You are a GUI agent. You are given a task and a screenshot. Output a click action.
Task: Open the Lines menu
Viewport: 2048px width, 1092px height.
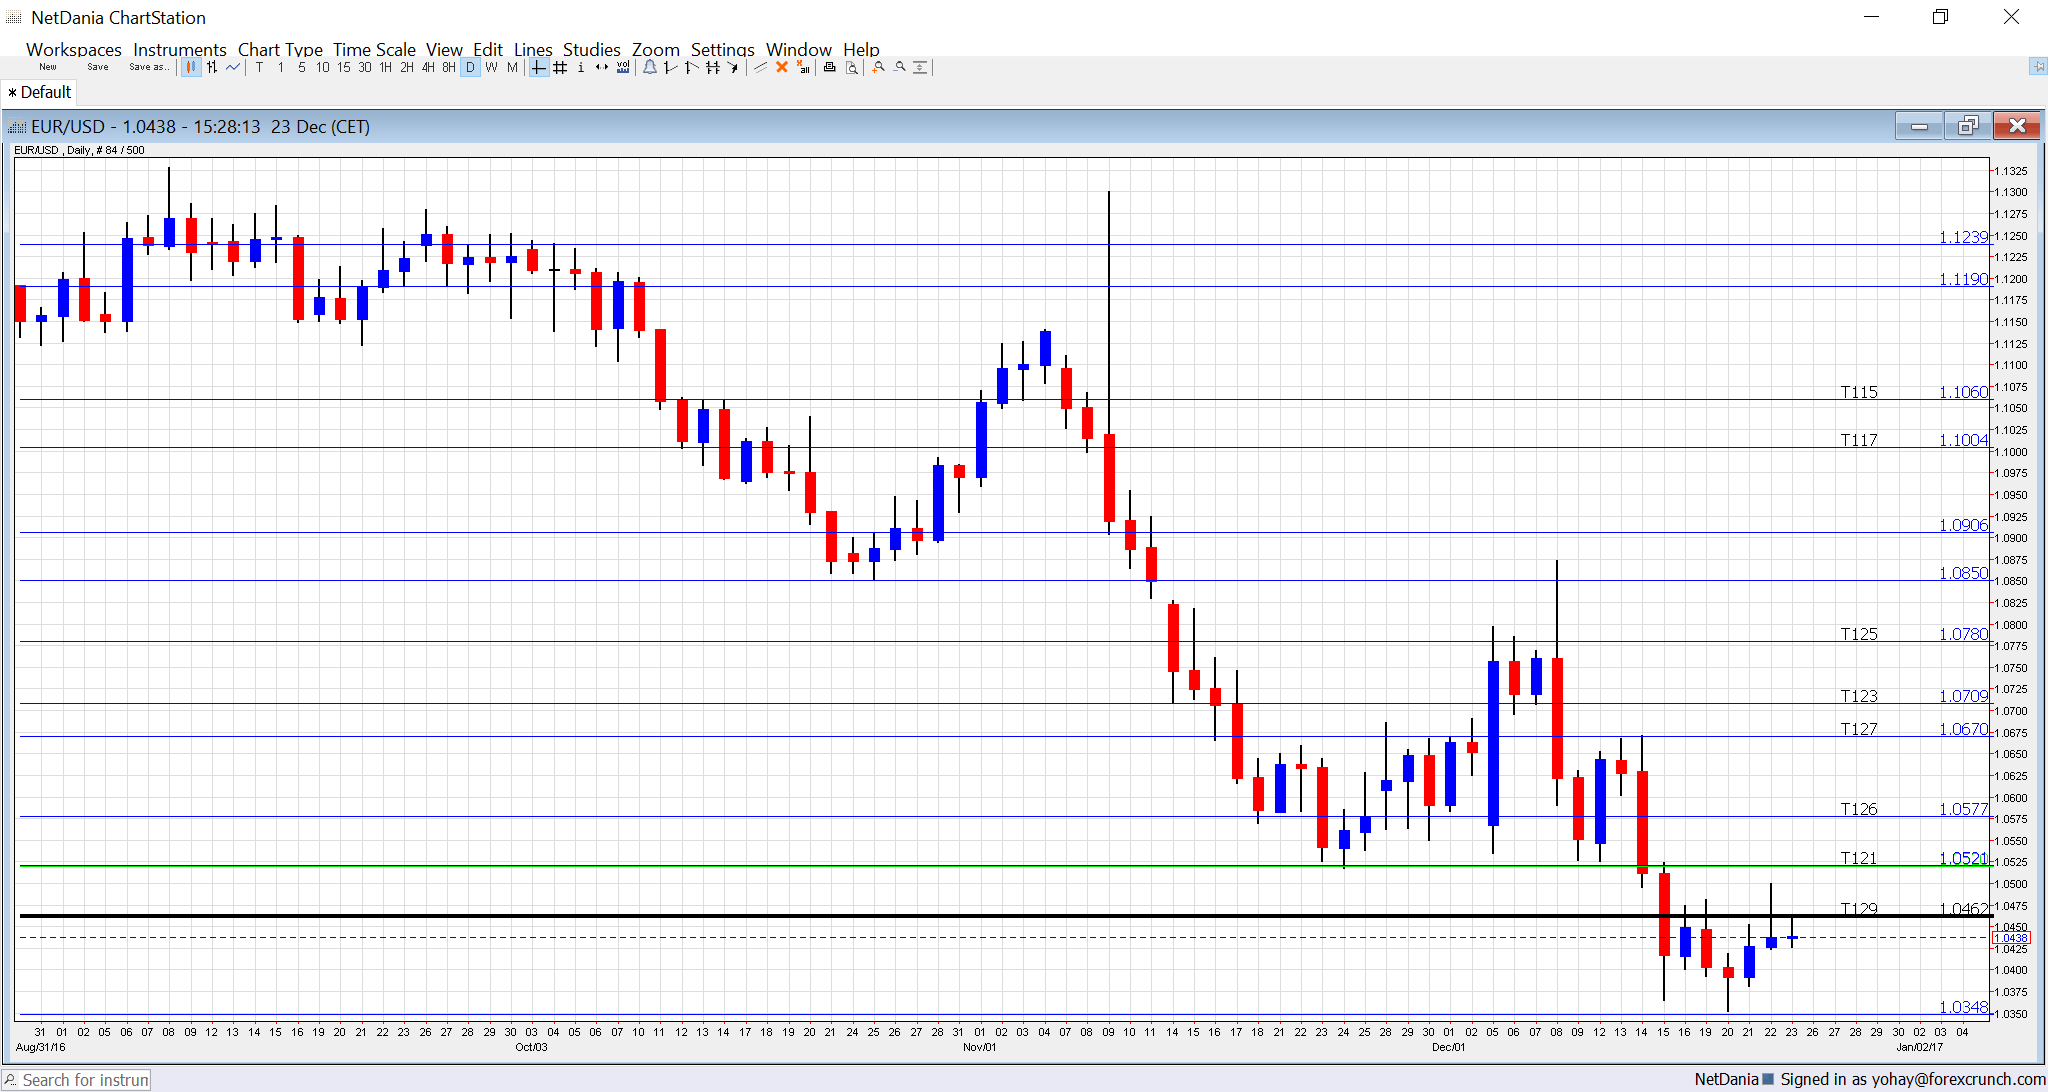click(532, 50)
